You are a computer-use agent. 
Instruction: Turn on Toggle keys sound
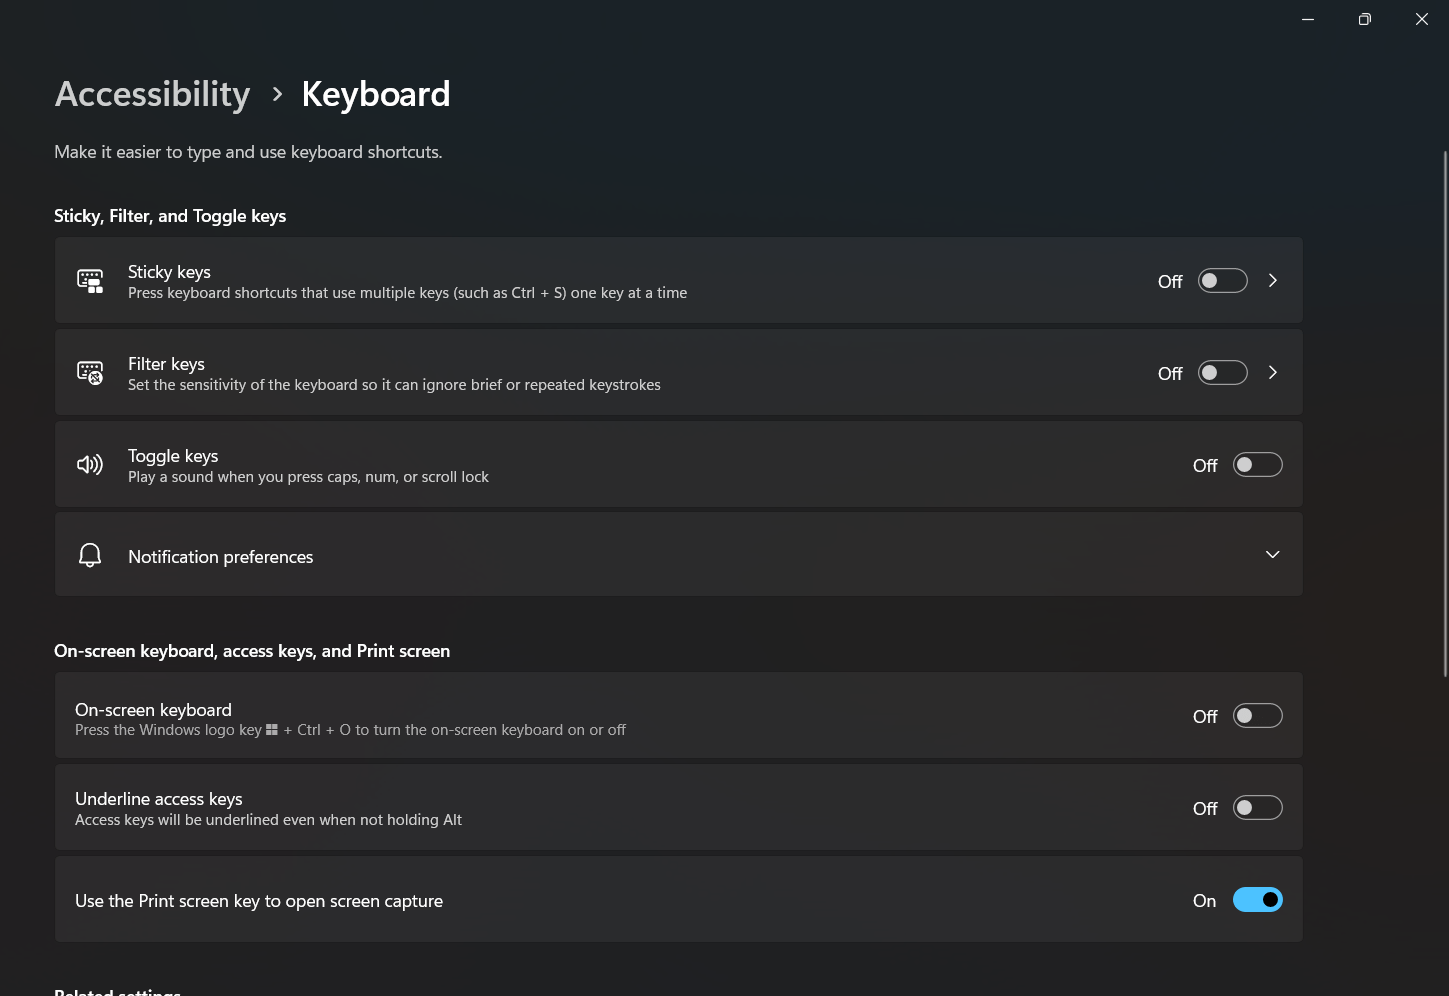click(1257, 464)
